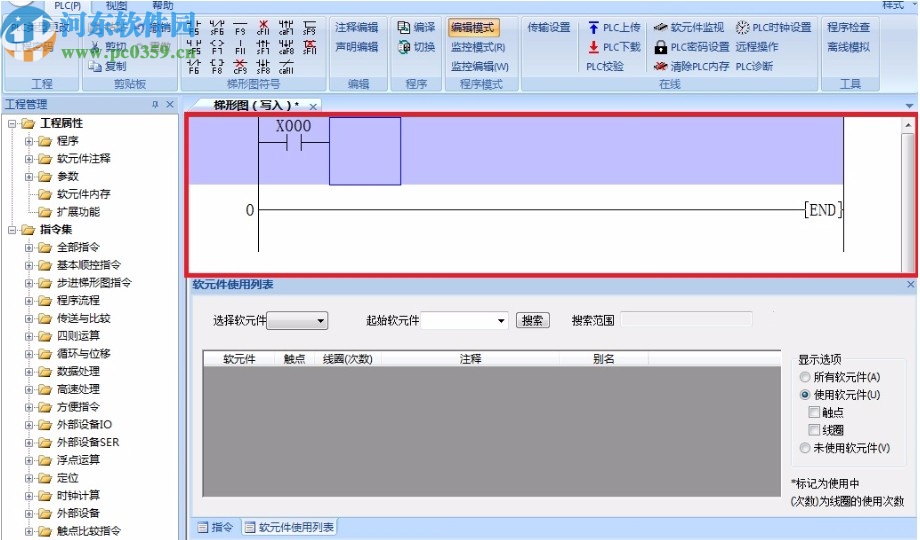Open PLC时钟设置 clock icon
920x540 pixels.
(742, 27)
